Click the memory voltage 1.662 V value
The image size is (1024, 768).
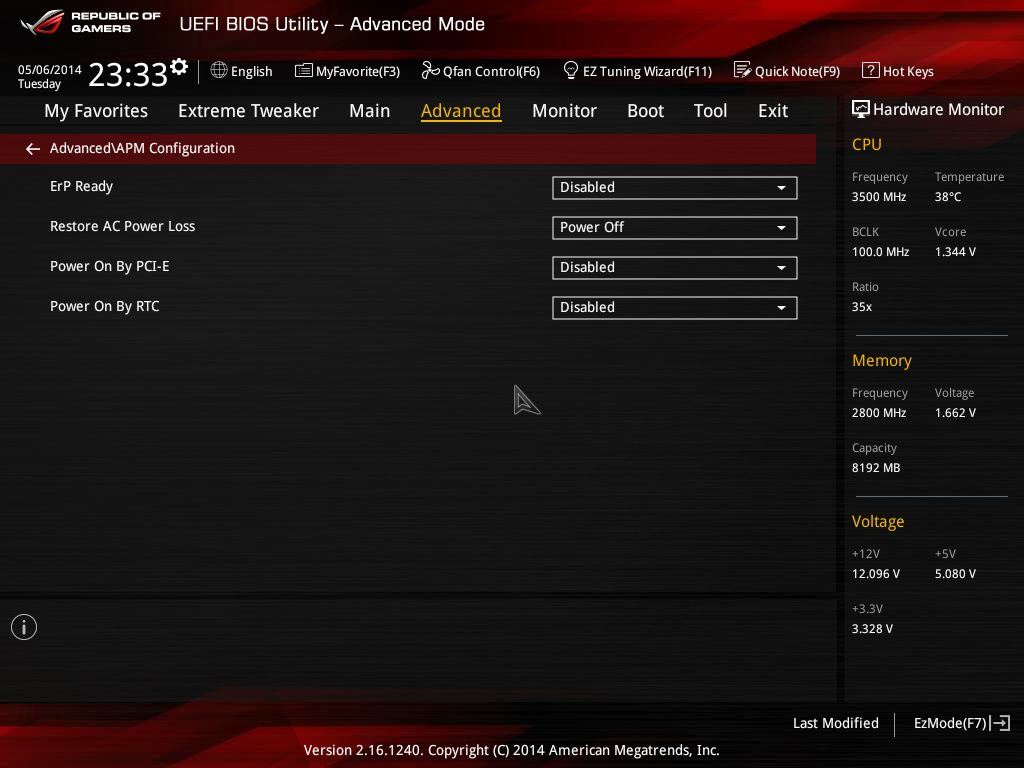pos(955,413)
